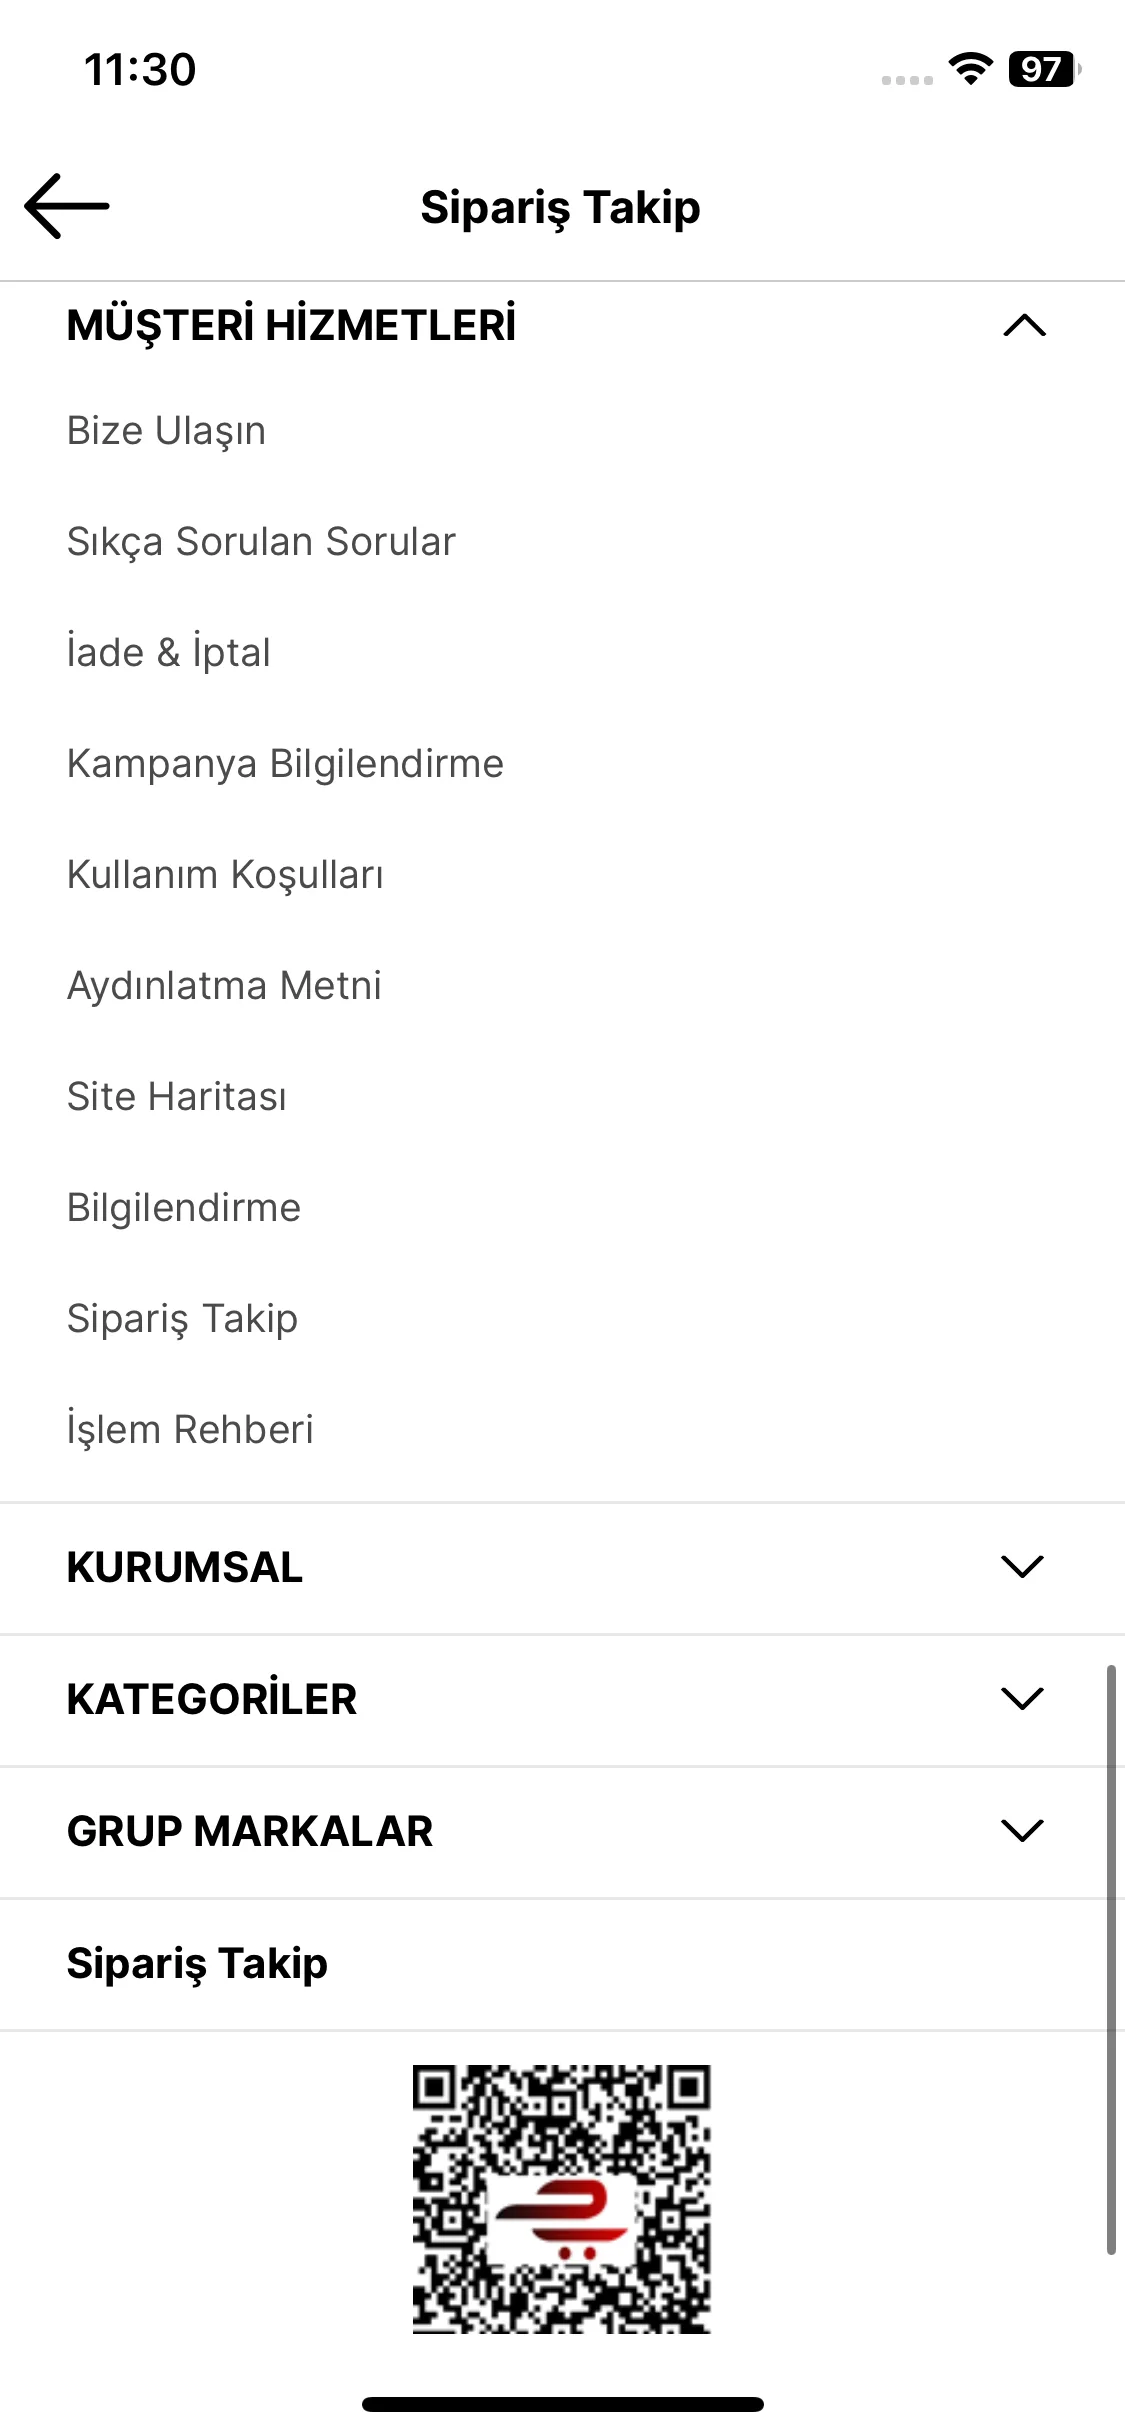Image resolution: width=1125 pixels, height=2436 pixels.
Task: Go to Site Haritası
Action: 177,1097
